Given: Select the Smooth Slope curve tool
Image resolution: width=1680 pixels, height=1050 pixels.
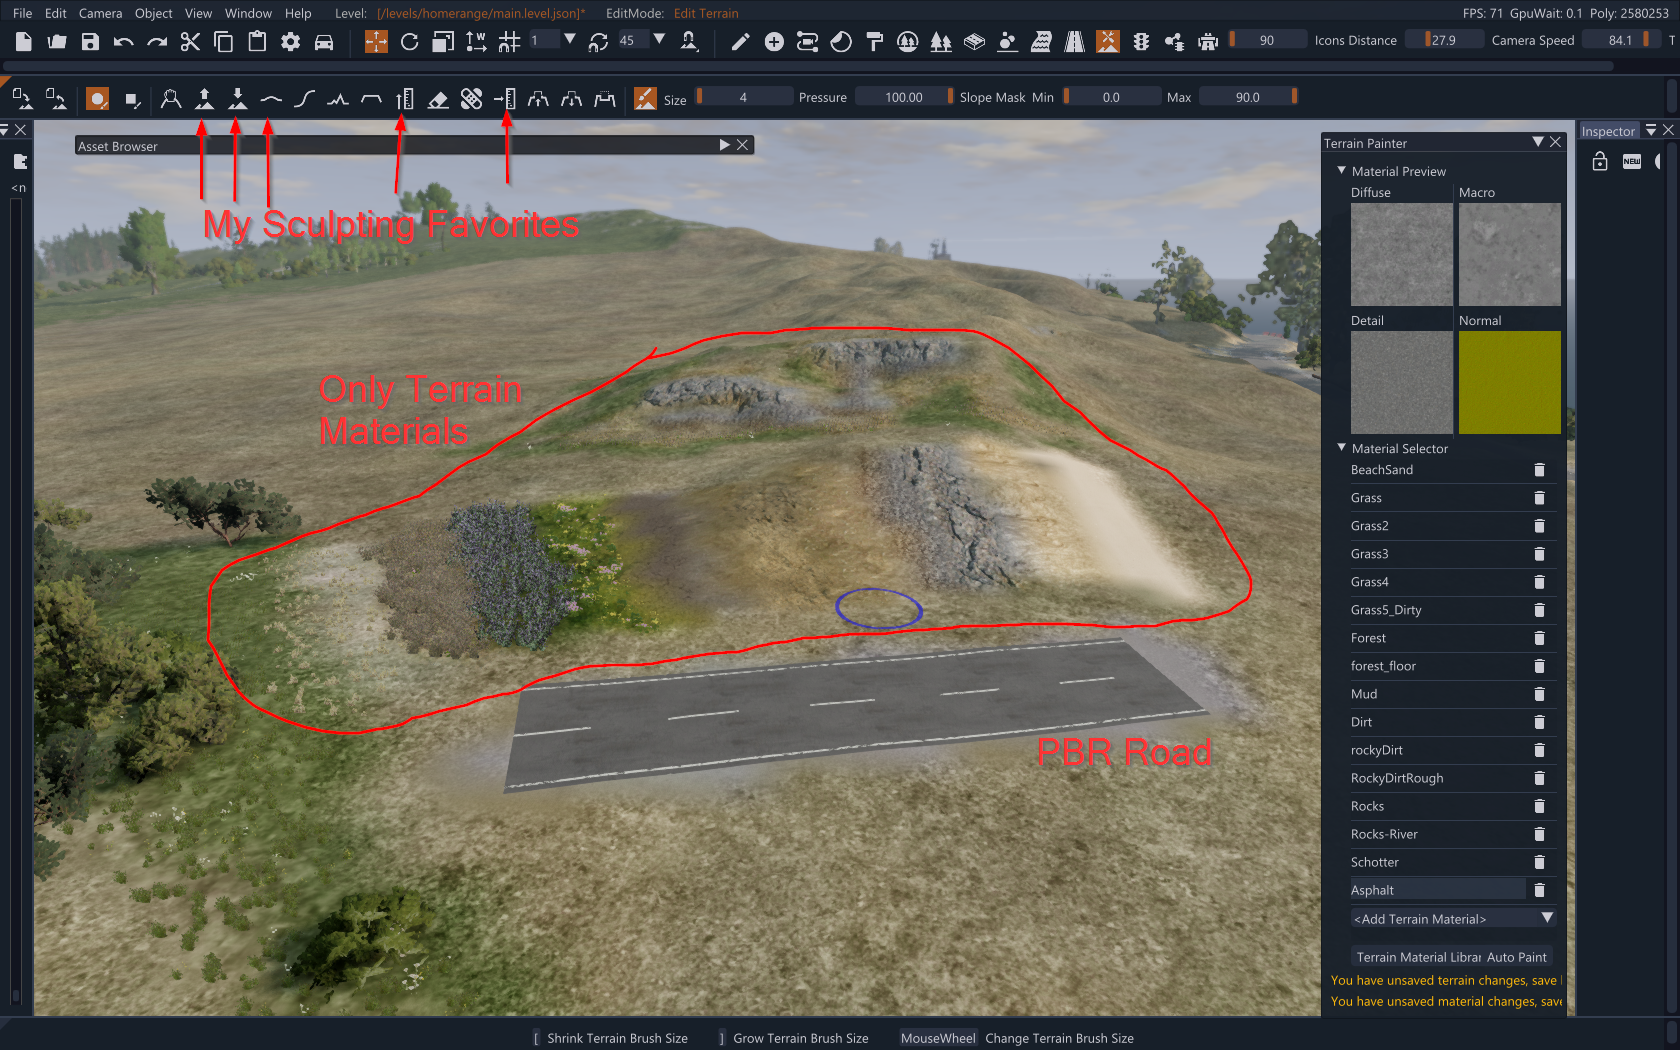Looking at the screenshot, I should pyautogui.click(x=305, y=98).
